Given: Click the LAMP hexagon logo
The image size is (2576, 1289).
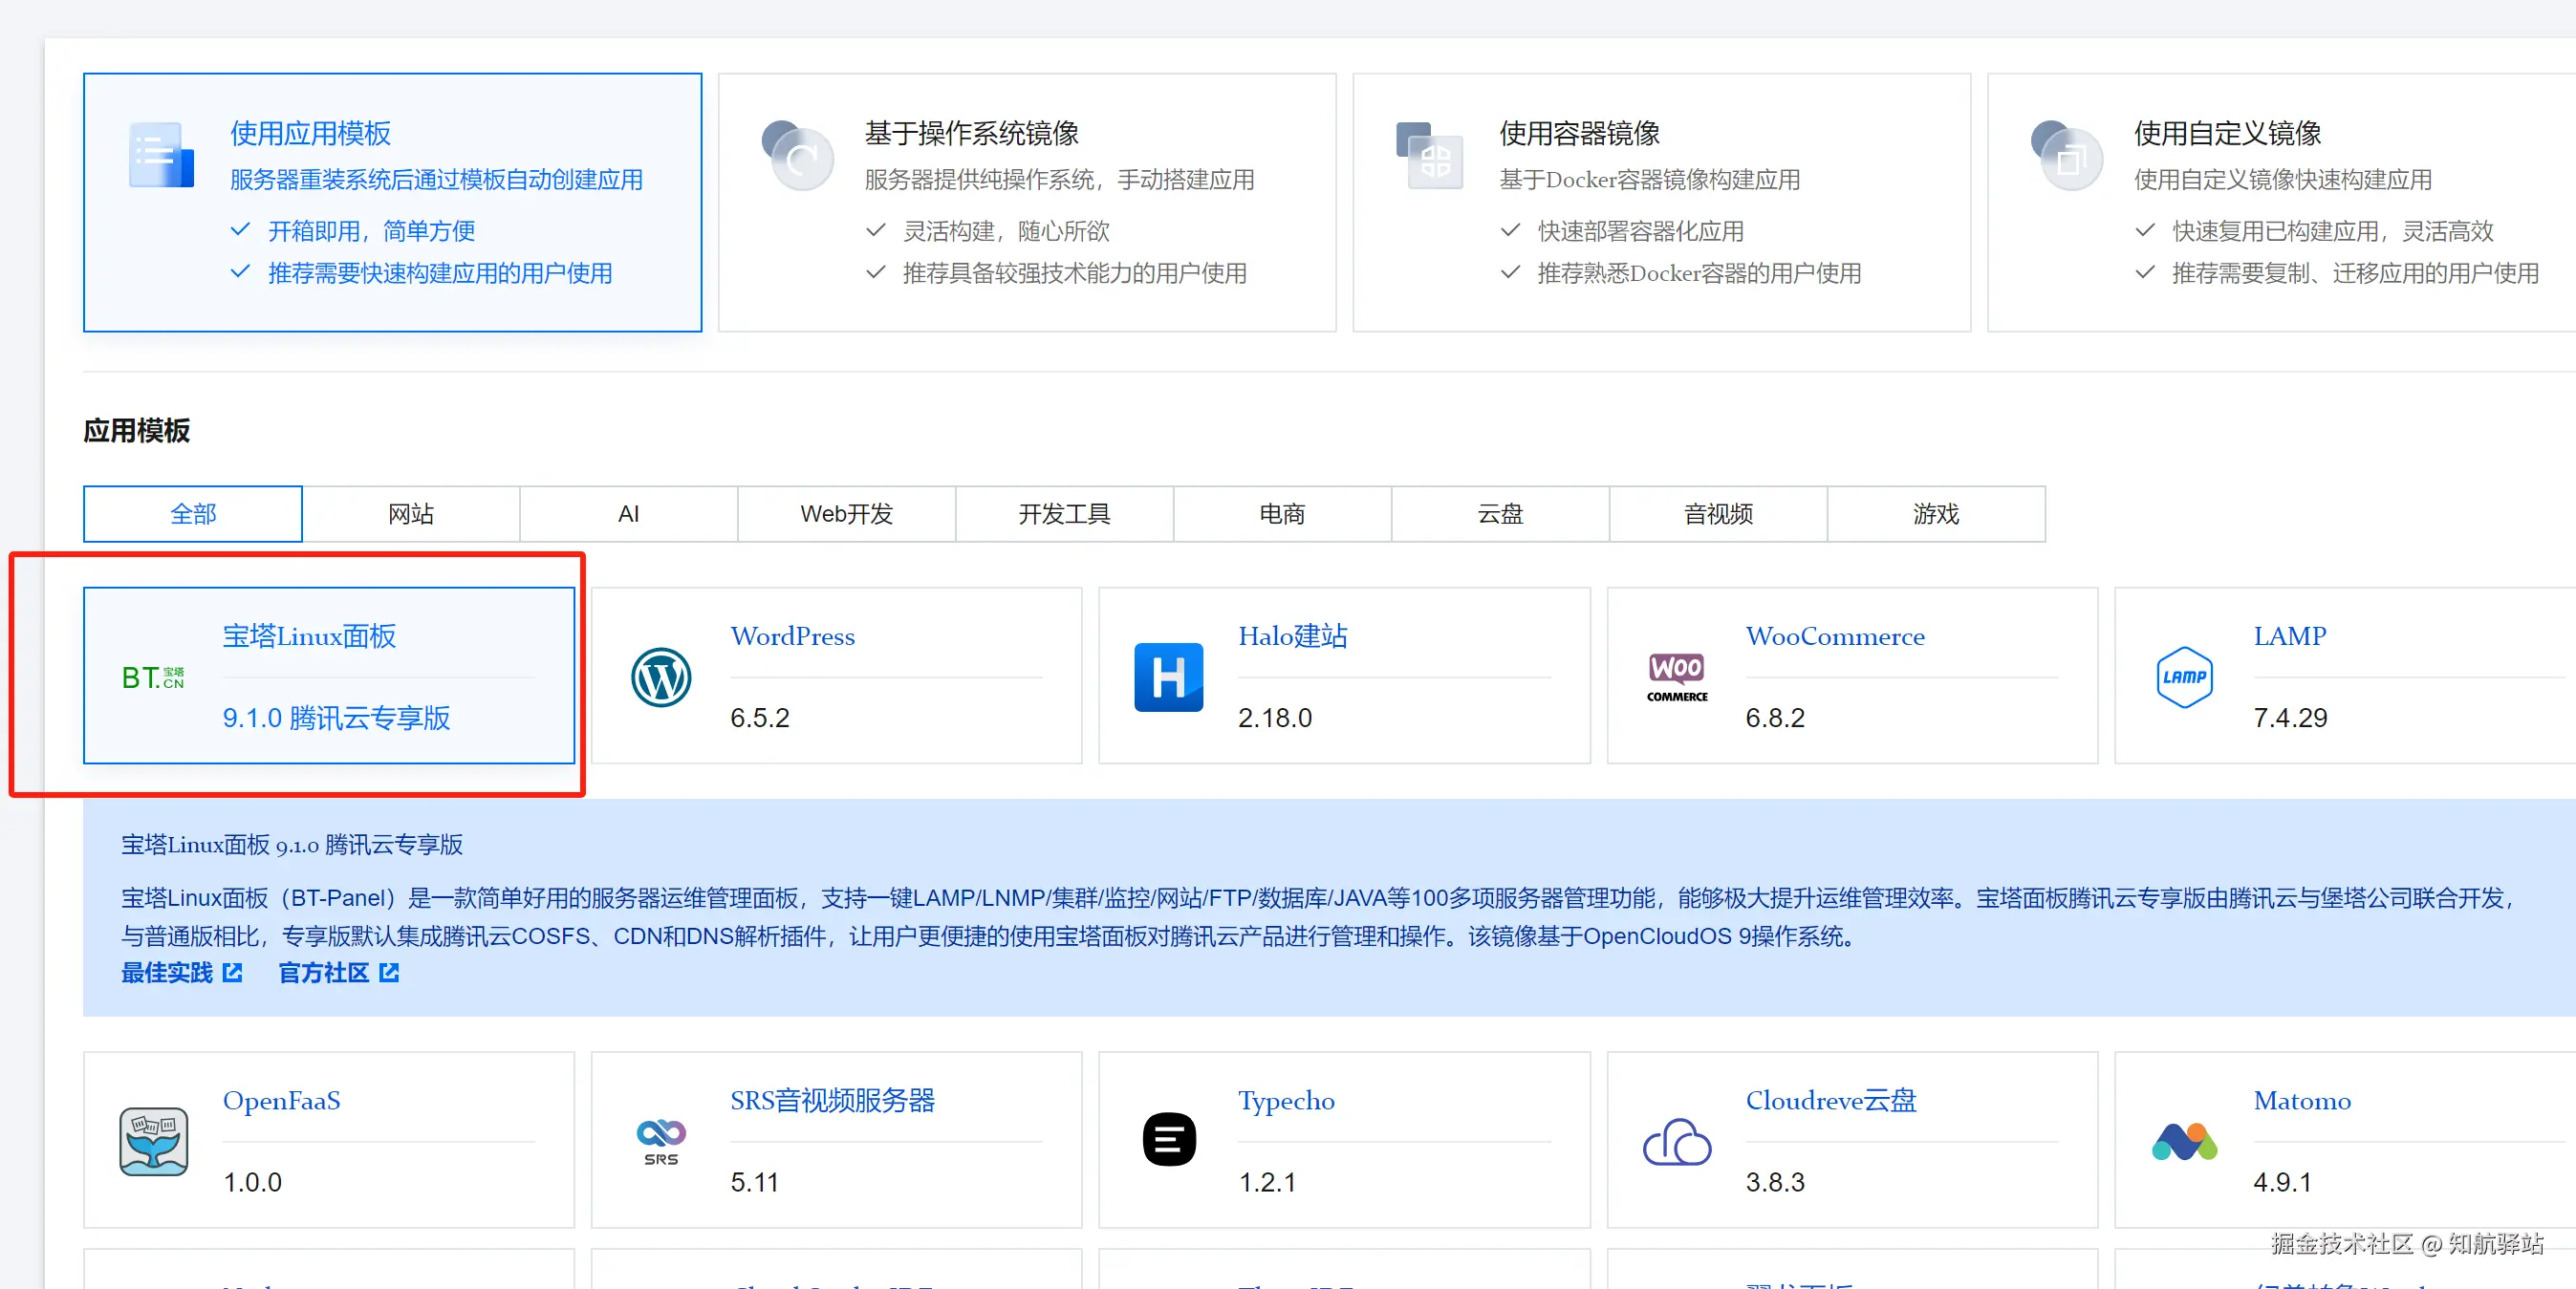Looking at the screenshot, I should pyautogui.click(x=2184, y=677).
